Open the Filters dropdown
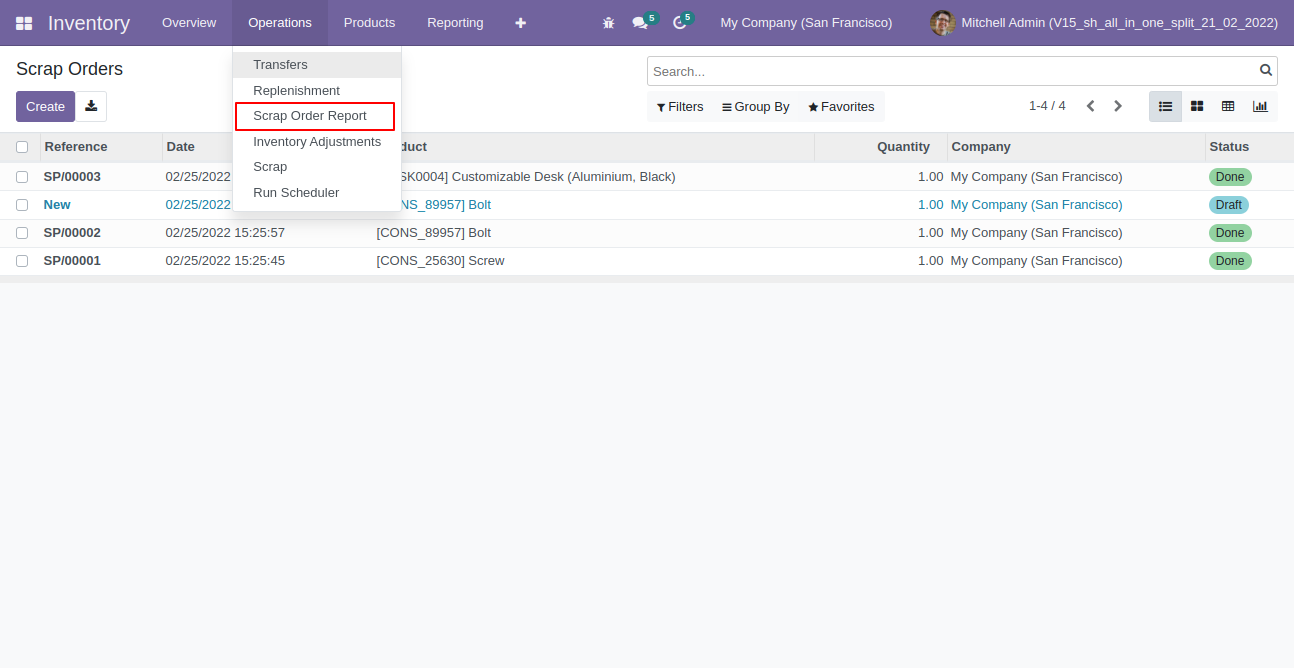1294x668 pixels. click(680, 107)
